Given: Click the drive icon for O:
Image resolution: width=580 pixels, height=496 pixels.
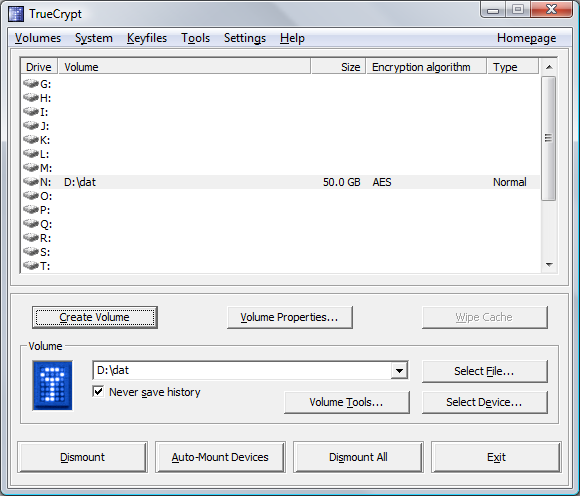Looking at the screenshot, I should tap(31, 196).
